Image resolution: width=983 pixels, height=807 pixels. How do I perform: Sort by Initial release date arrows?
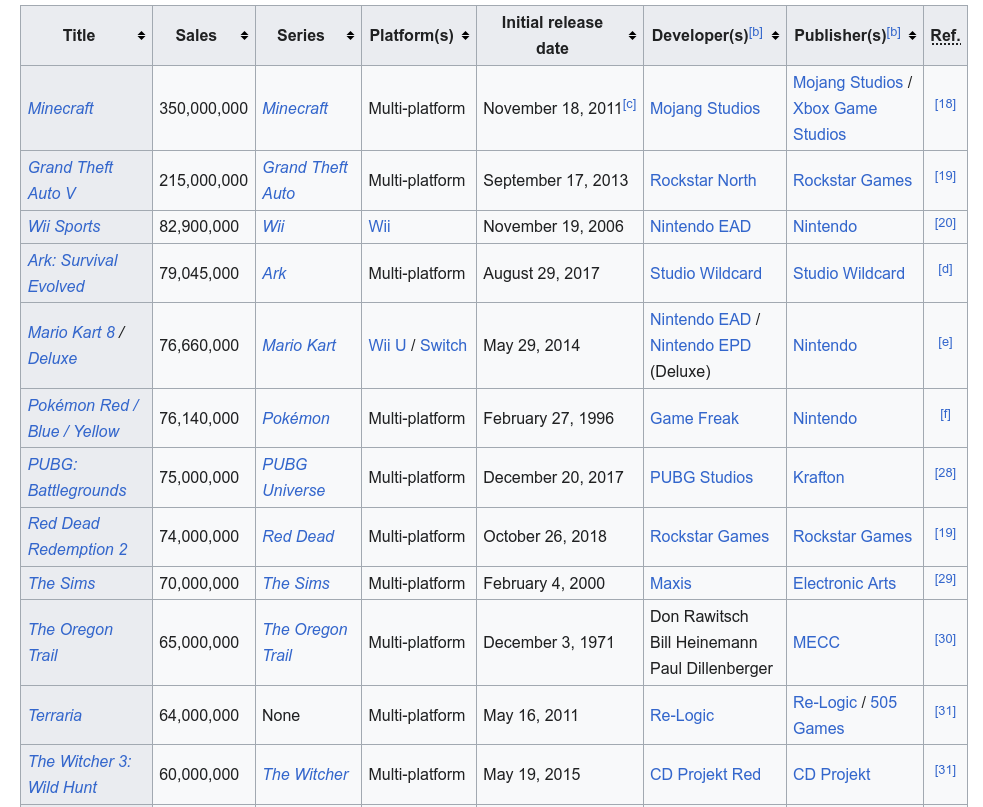632,36
